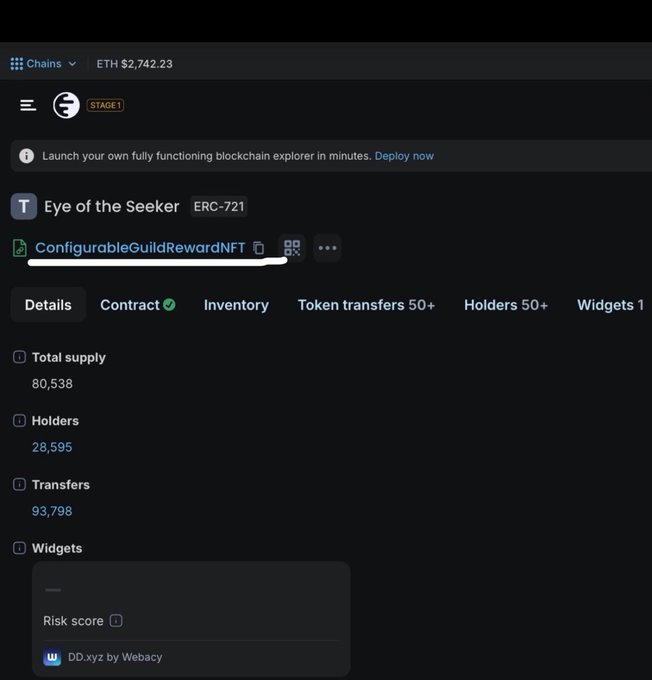Click the Chains grid icon
This screenshot has height=680, width=652.
coord(16,64)
